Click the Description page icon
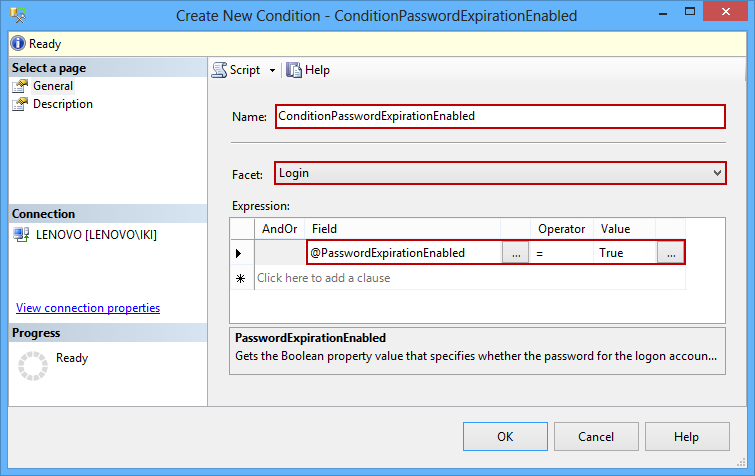 click(20, 104)
